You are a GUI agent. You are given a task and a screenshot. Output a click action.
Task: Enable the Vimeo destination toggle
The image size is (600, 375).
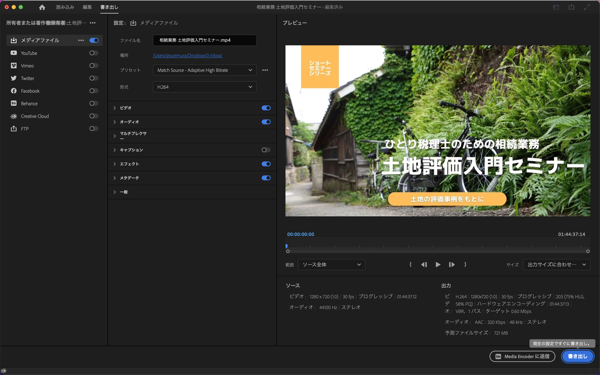tap(94, 65)
